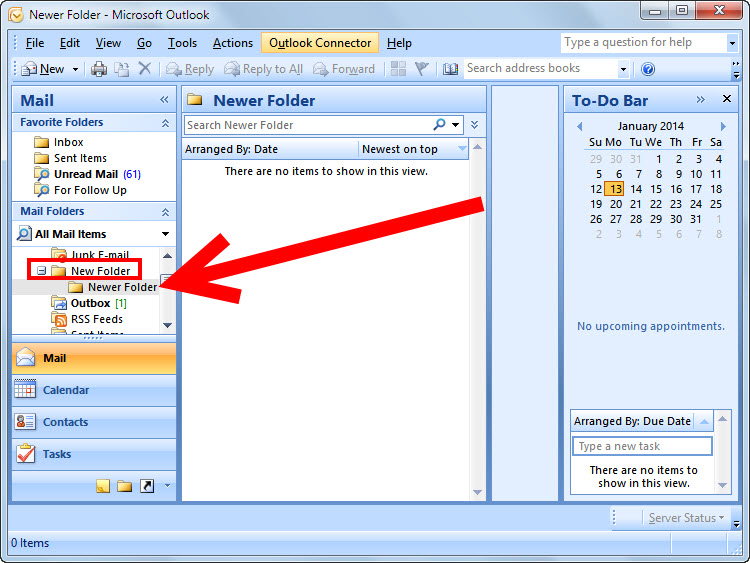Click the Move to Folder toolbar icon
The image size is (750, 563).
(121, 69)
